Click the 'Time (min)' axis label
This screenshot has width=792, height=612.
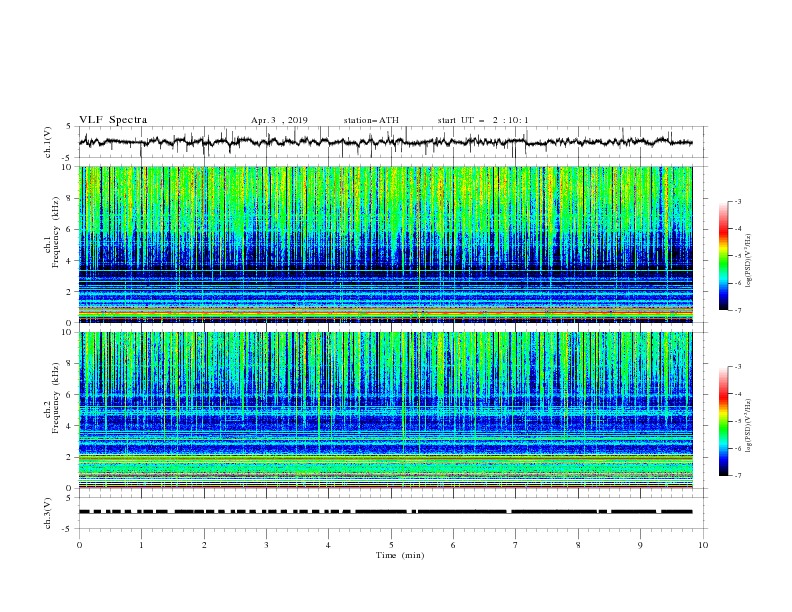coord(400,555)
